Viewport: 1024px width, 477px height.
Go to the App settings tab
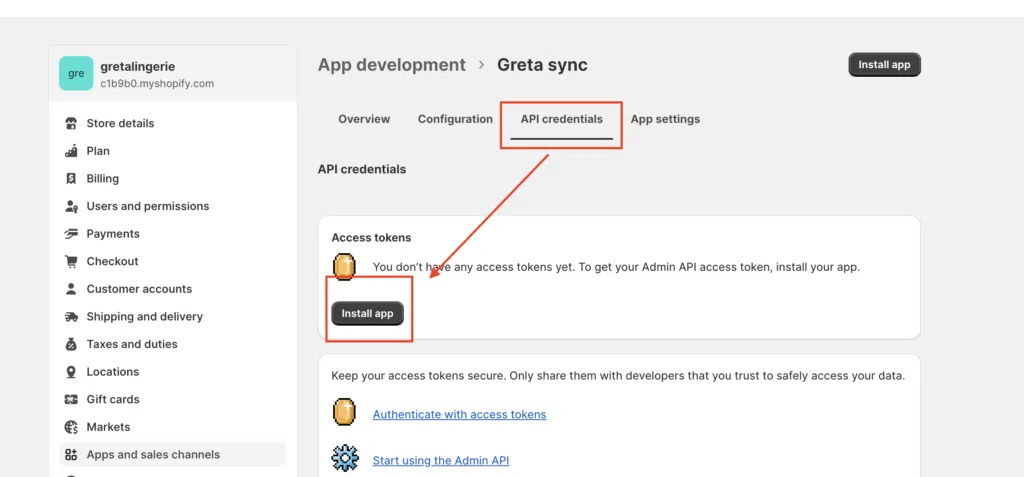pyautogui.click(x=665, y=119)
